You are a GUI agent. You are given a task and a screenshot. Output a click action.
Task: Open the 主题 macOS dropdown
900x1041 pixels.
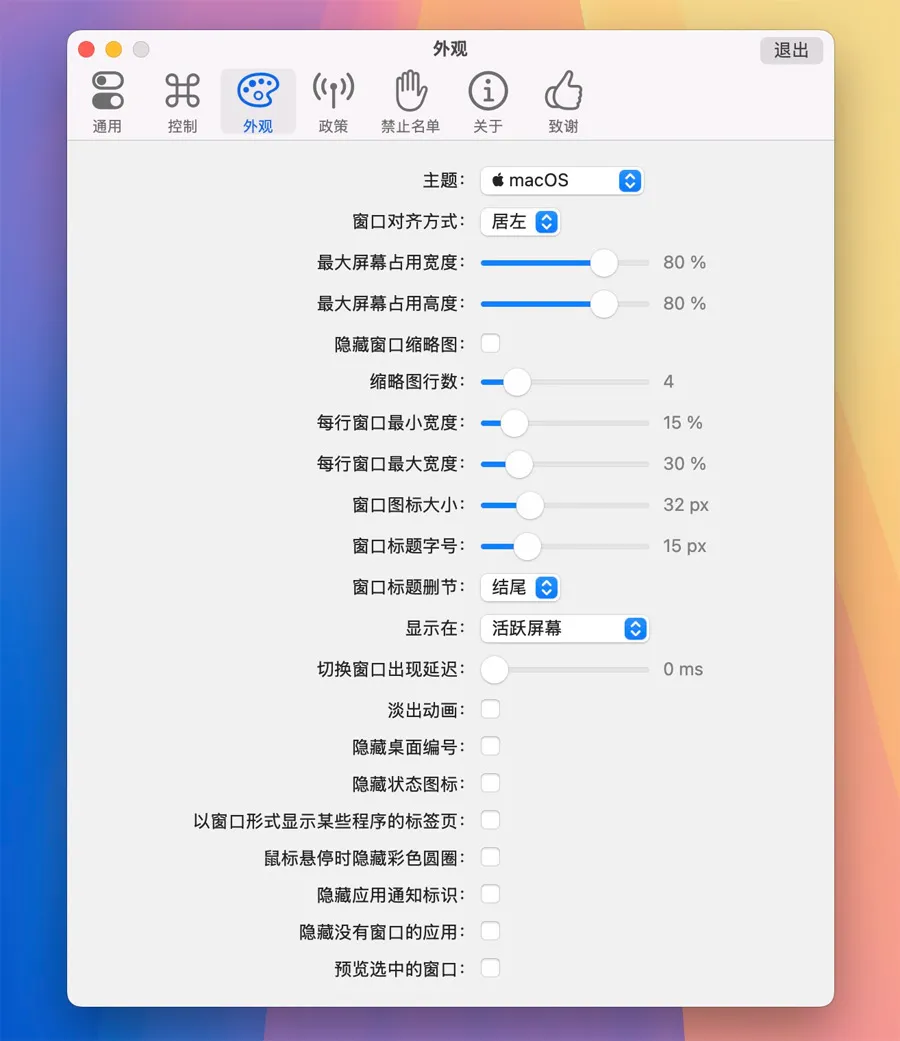click(562, 181)
